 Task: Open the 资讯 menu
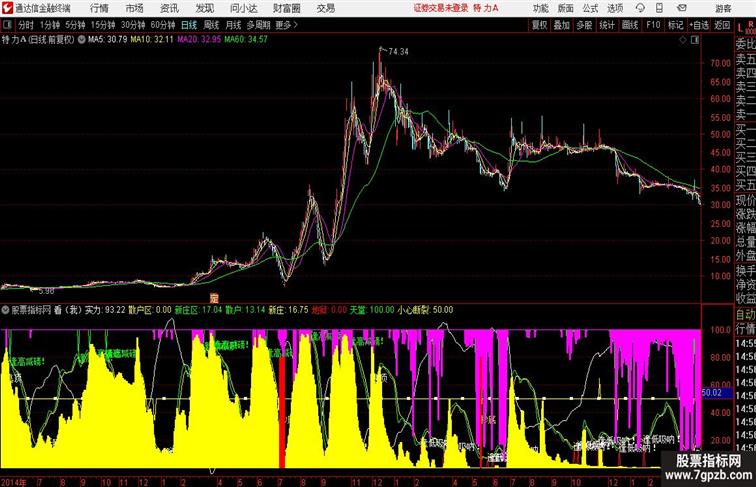tap(169, 8)
